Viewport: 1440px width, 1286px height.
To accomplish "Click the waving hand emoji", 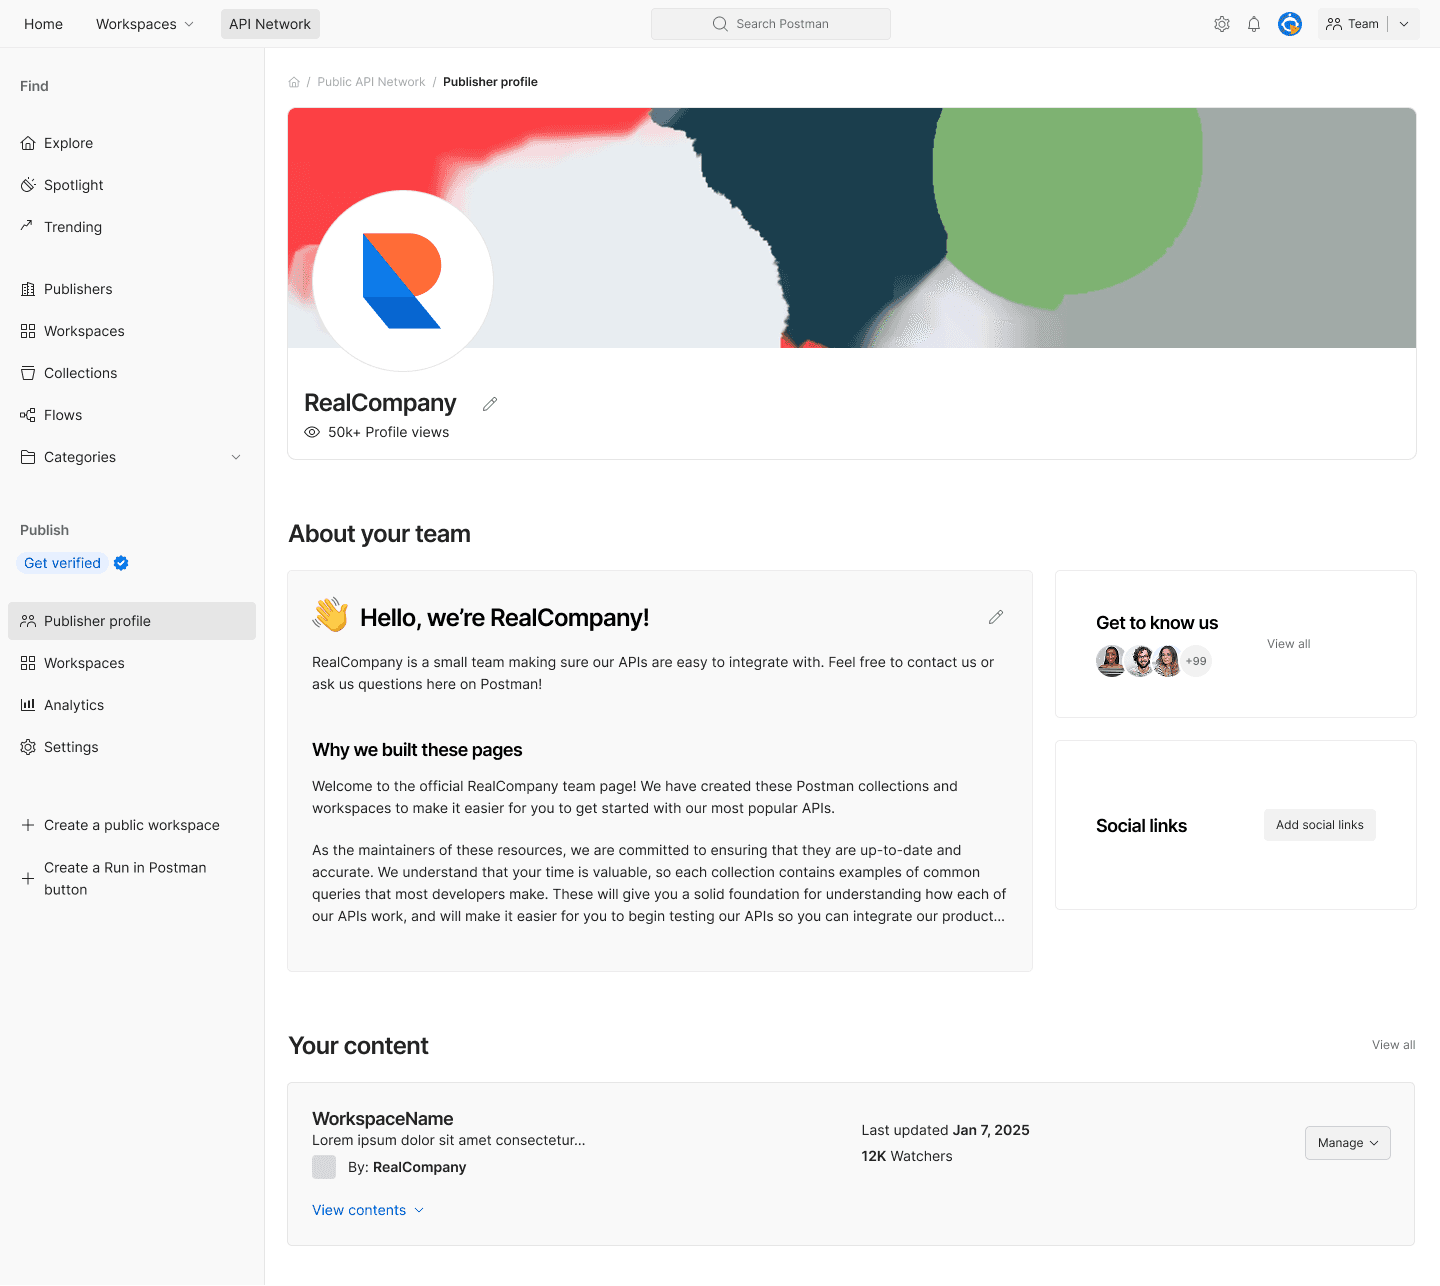I will pyautogui.click(x=331, y=614).
